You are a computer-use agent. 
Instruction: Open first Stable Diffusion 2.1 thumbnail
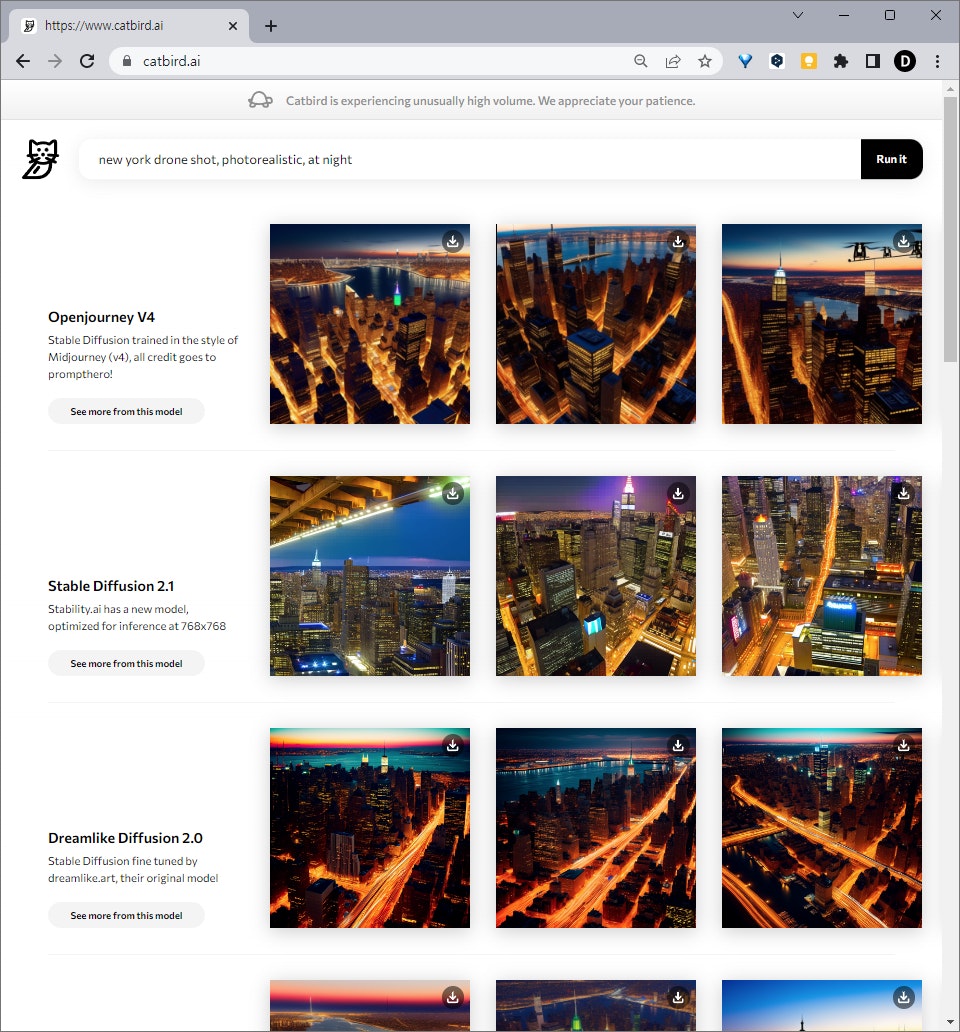point(370,576)
